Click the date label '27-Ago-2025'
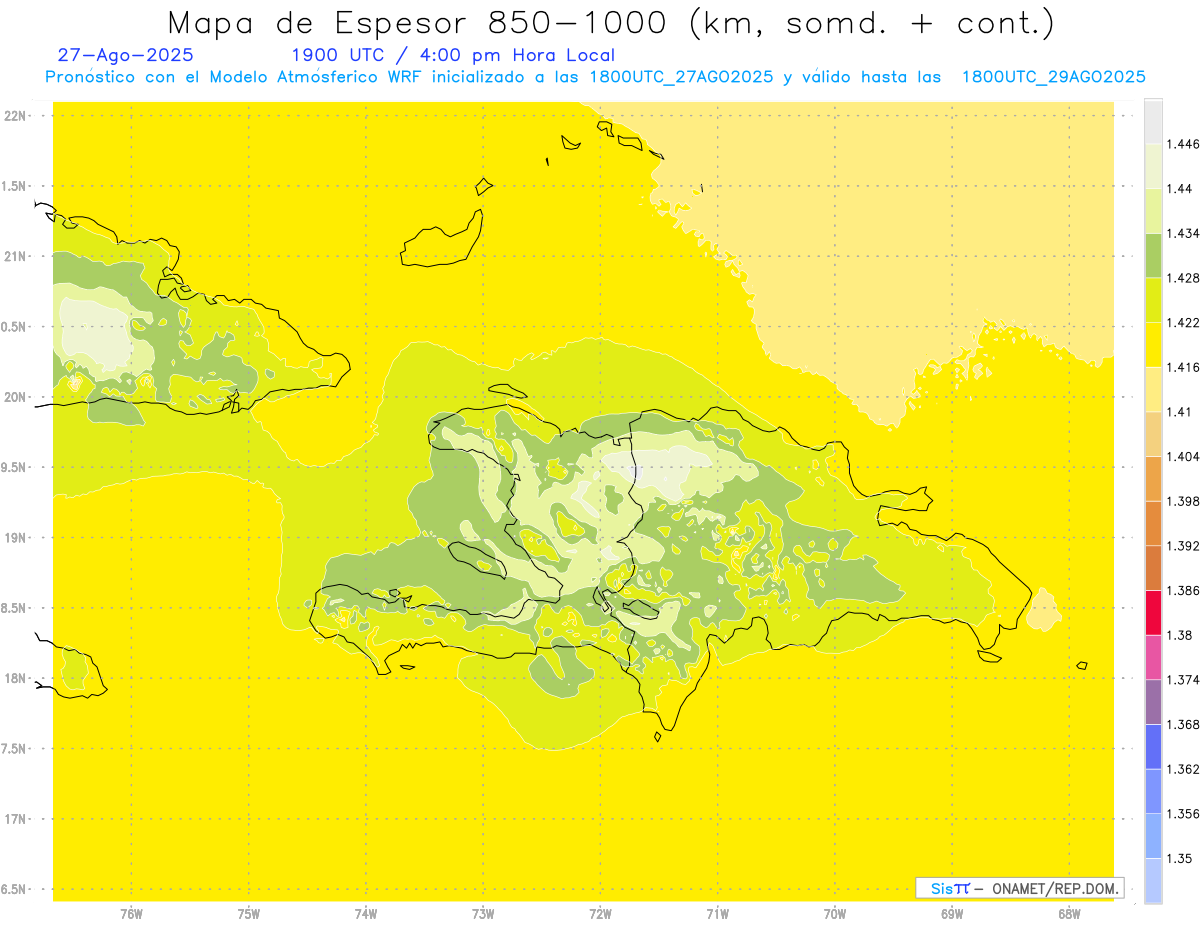Viewport: 1200px width, 927px height. click(x=125, y=55)
